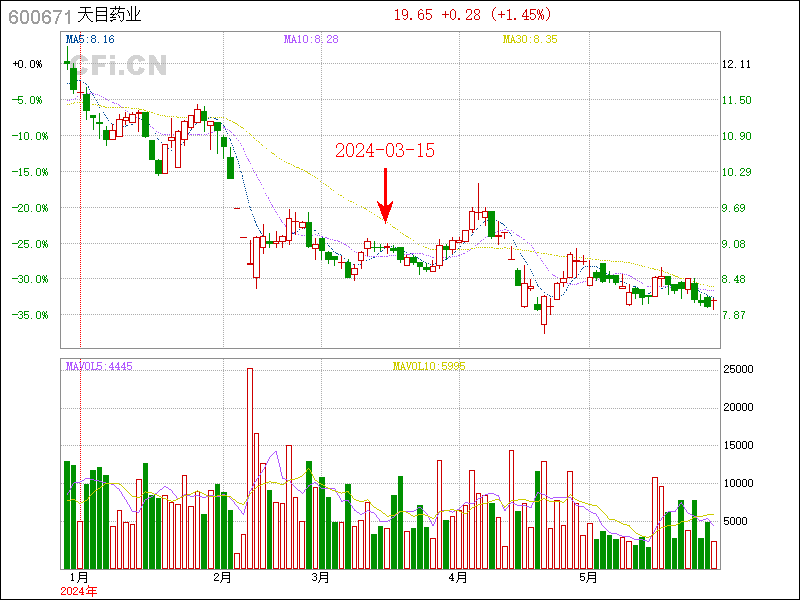Image resolution: width=800 pixels, height=600 pixels.
Task: Click the -20.0% percent axis label
Action: pyautogui.click(x=30, y=208)
